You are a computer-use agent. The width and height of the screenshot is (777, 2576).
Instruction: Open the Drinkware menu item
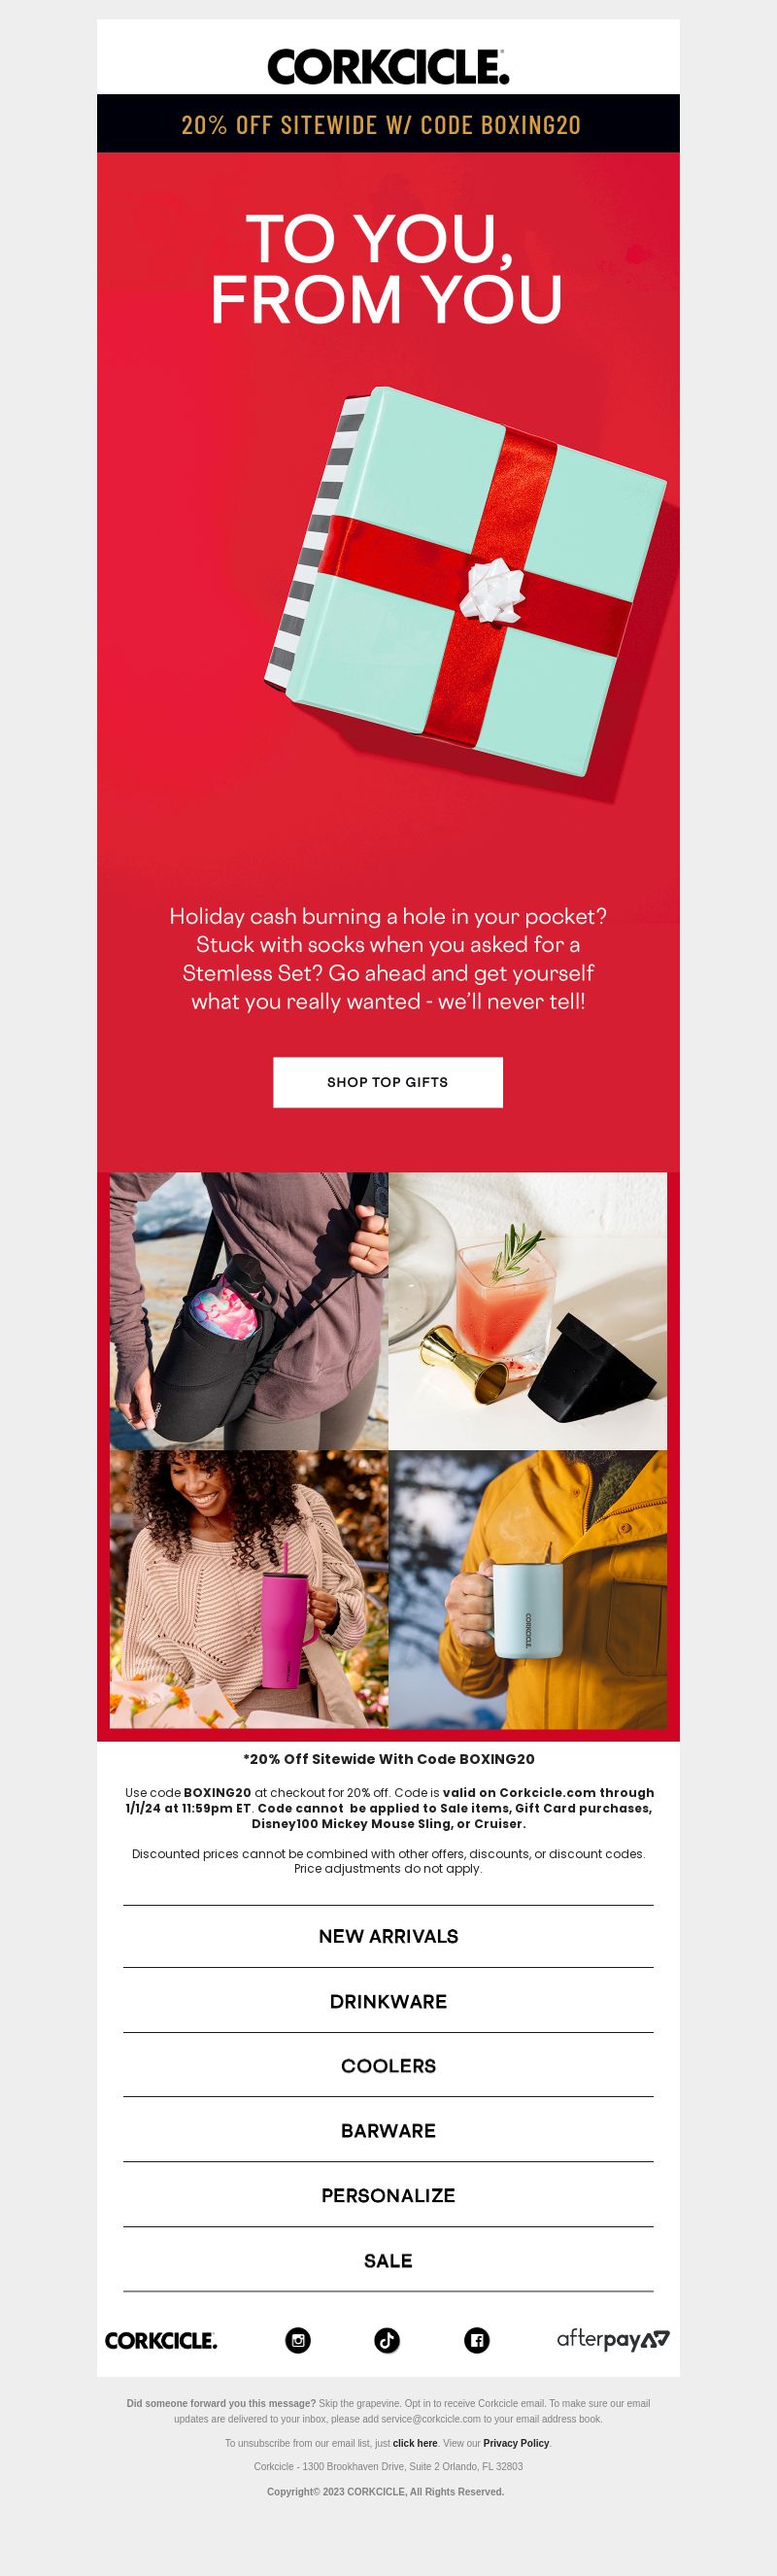[388, 2001]
